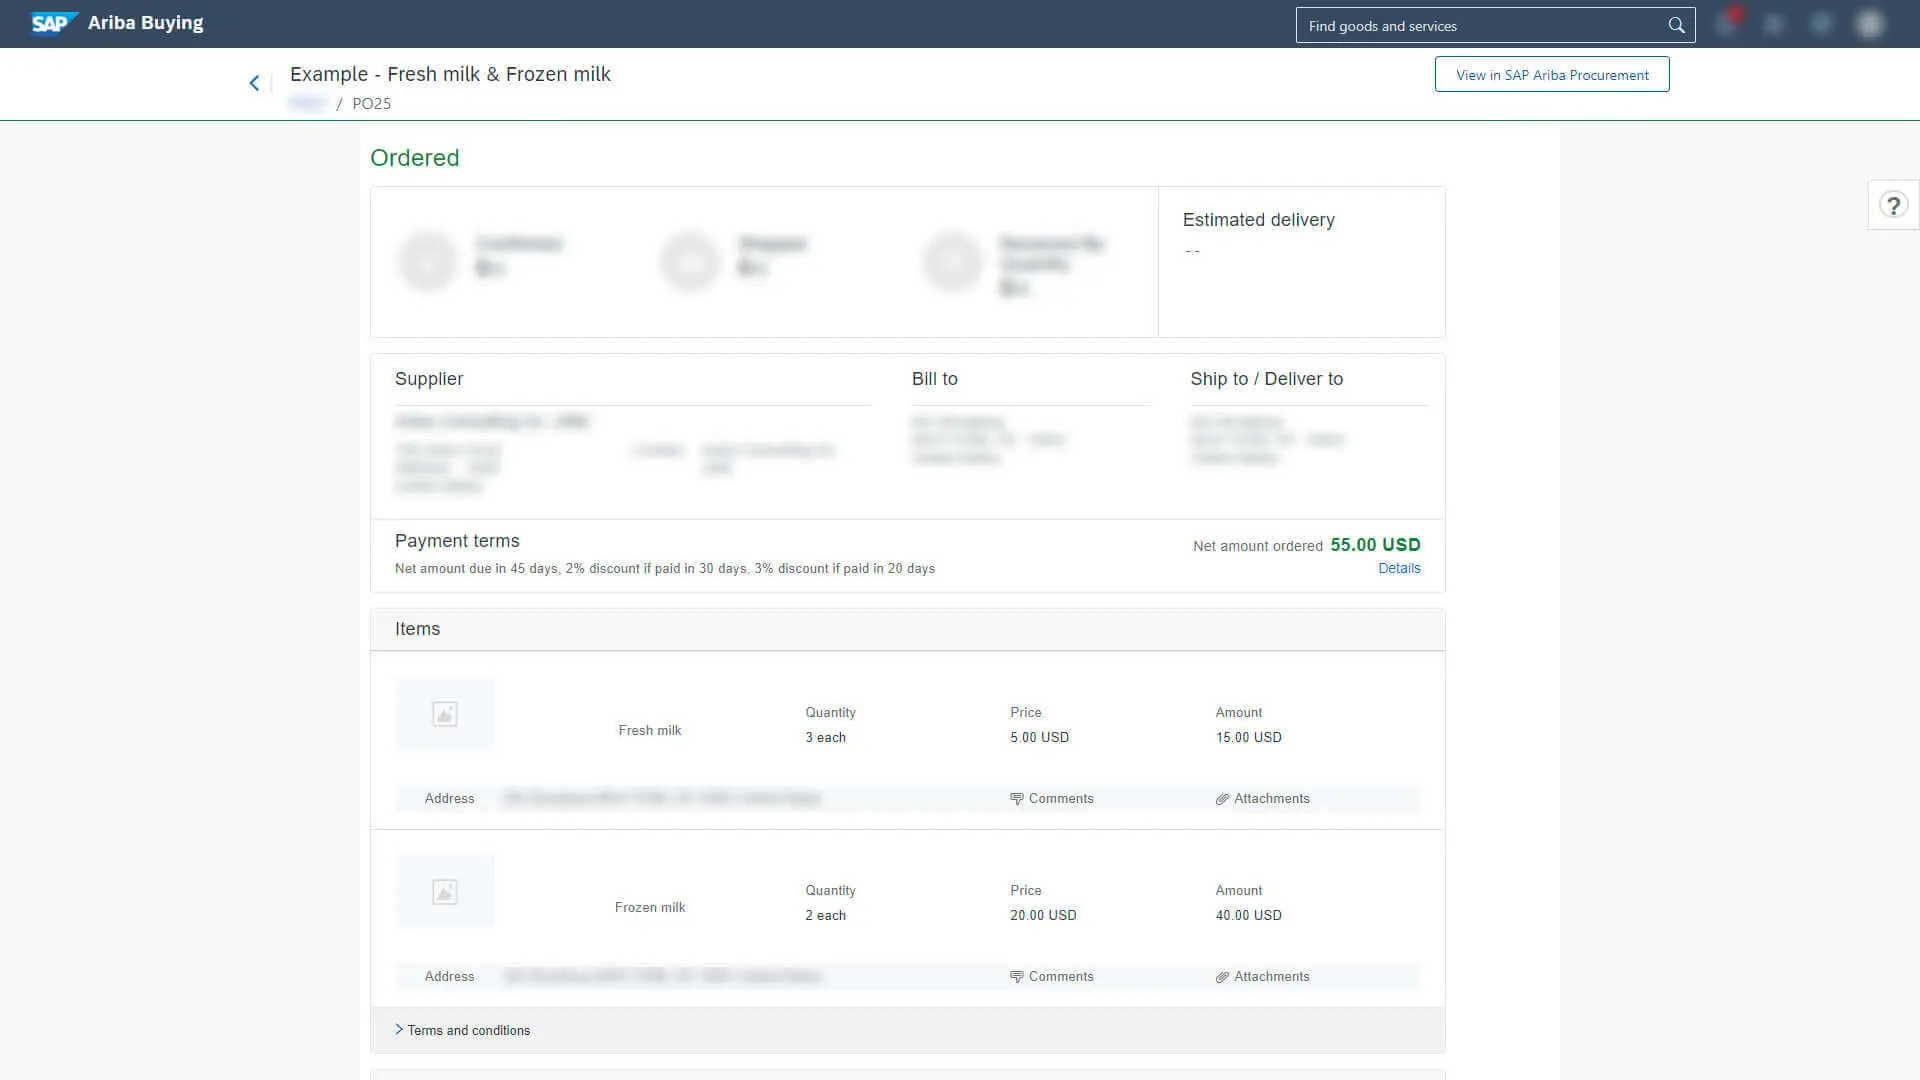Select the Frozen milk item name
Viewport: 1920px width, 1080px height.
pos(650,907)
